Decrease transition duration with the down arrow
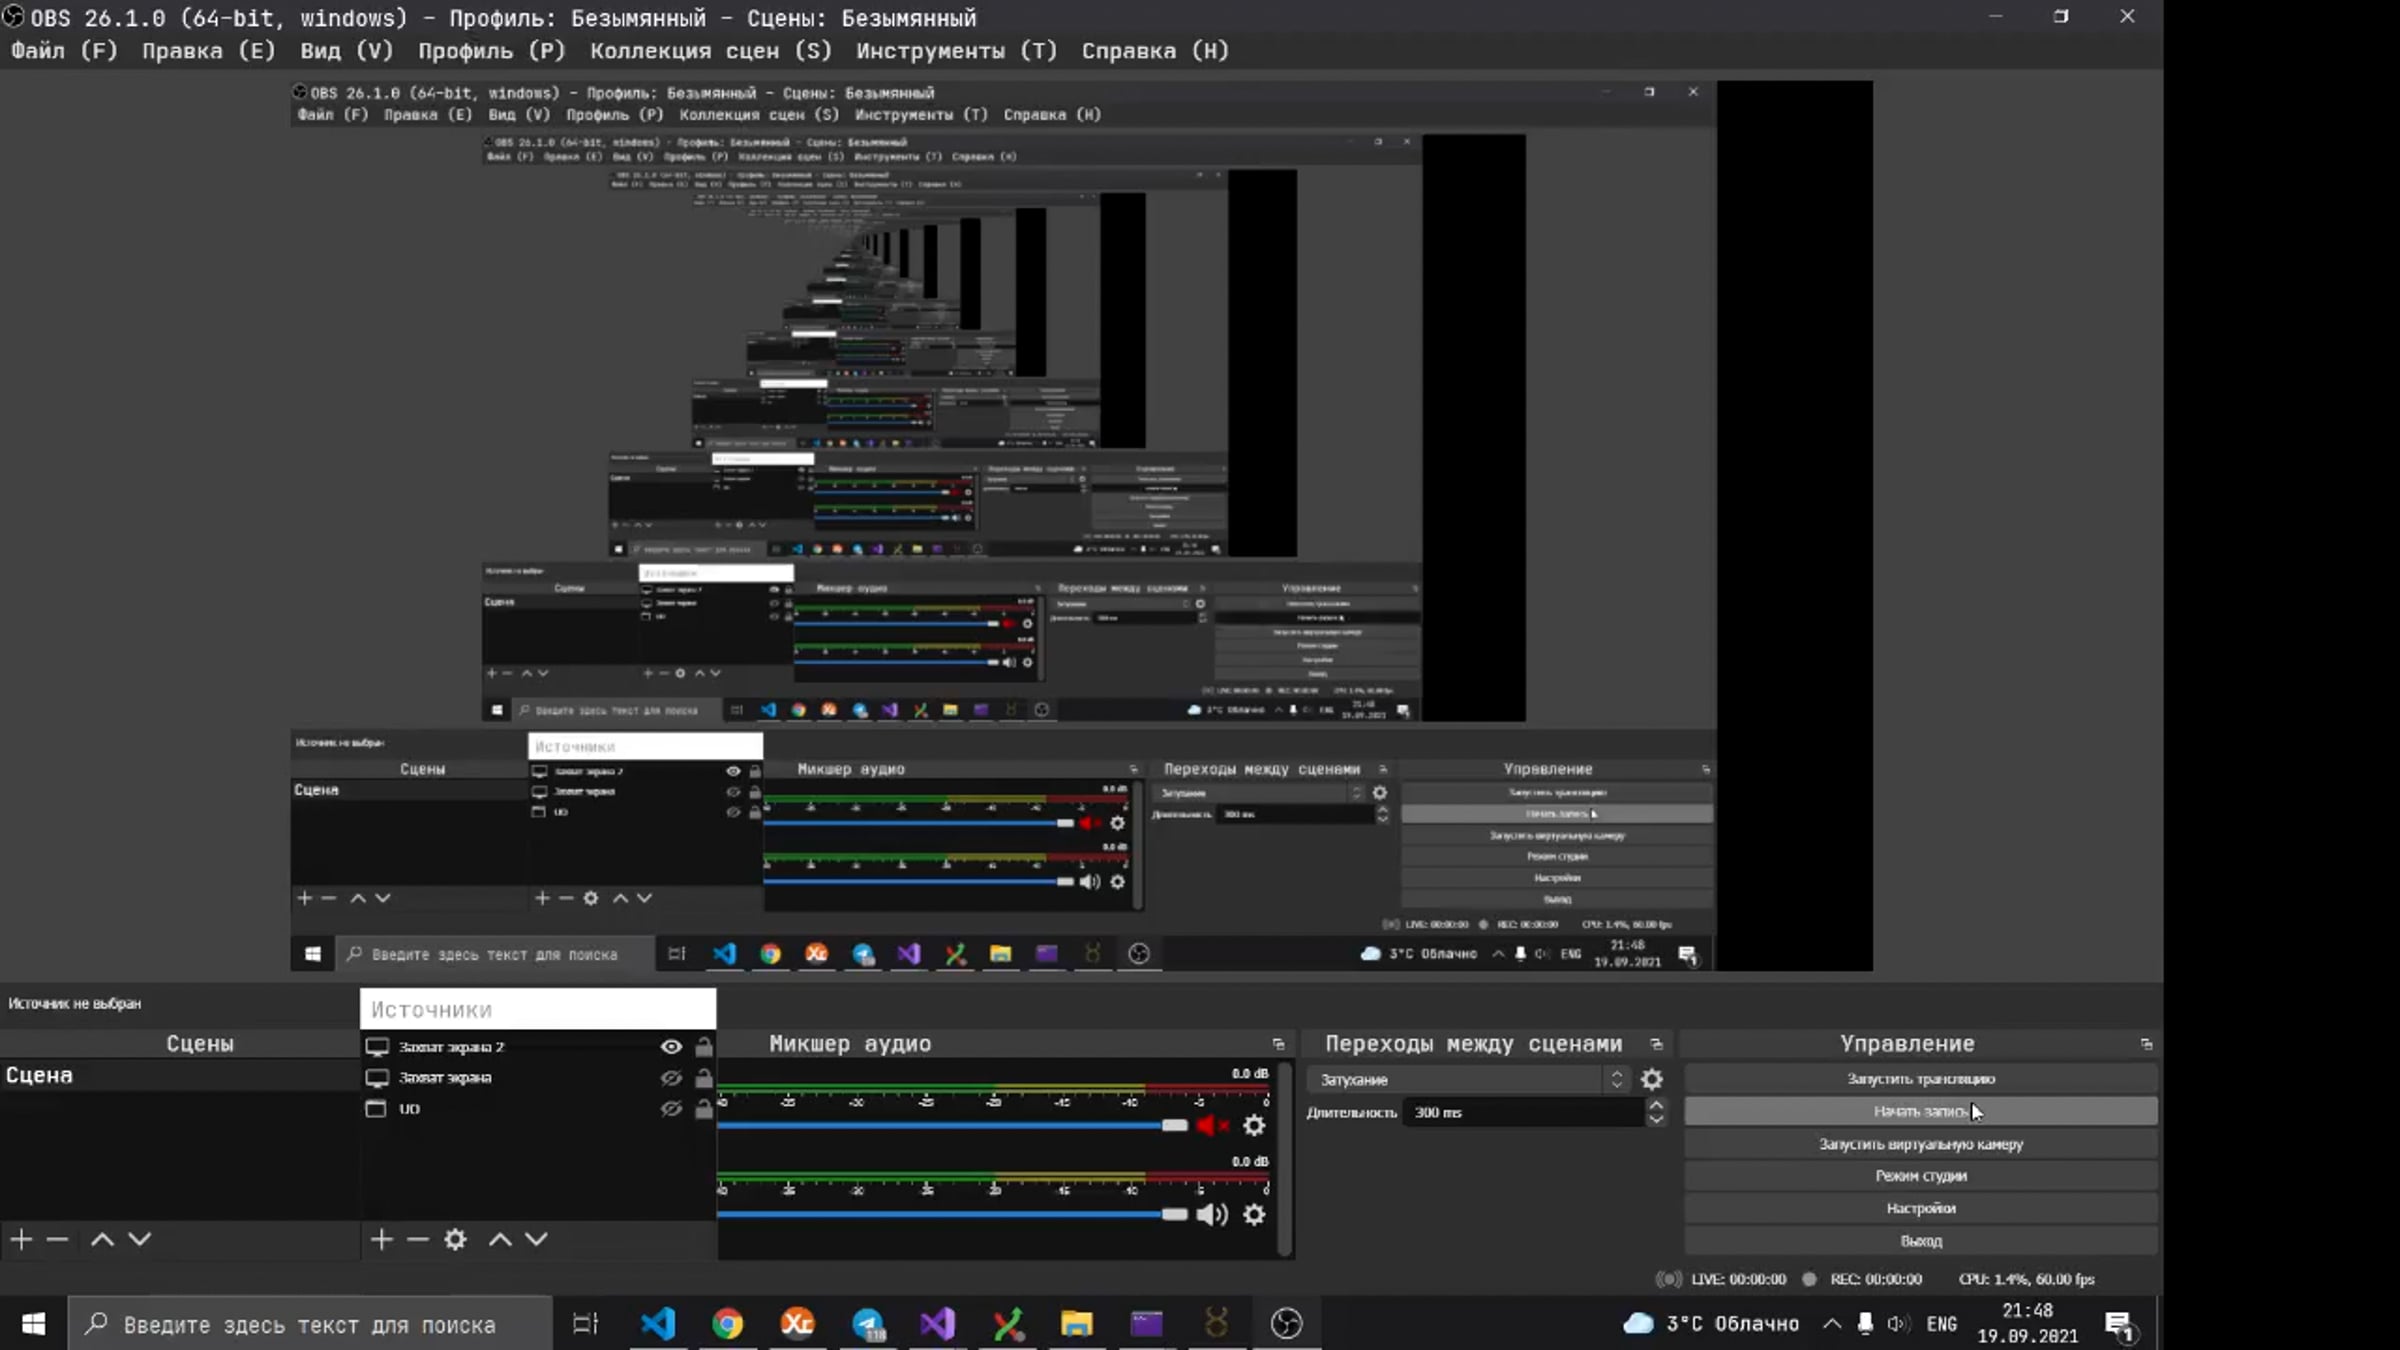Viewport: 2400px width, 1350px height. click(x=1656, y=1120)
